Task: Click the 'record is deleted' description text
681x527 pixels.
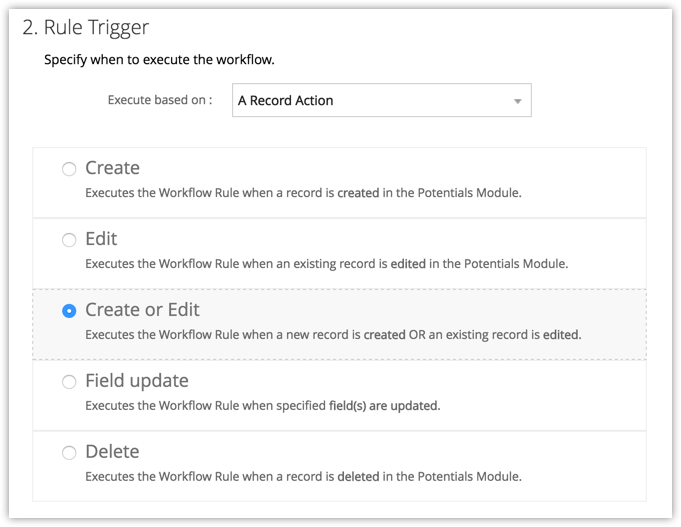Action: point(303,477)
